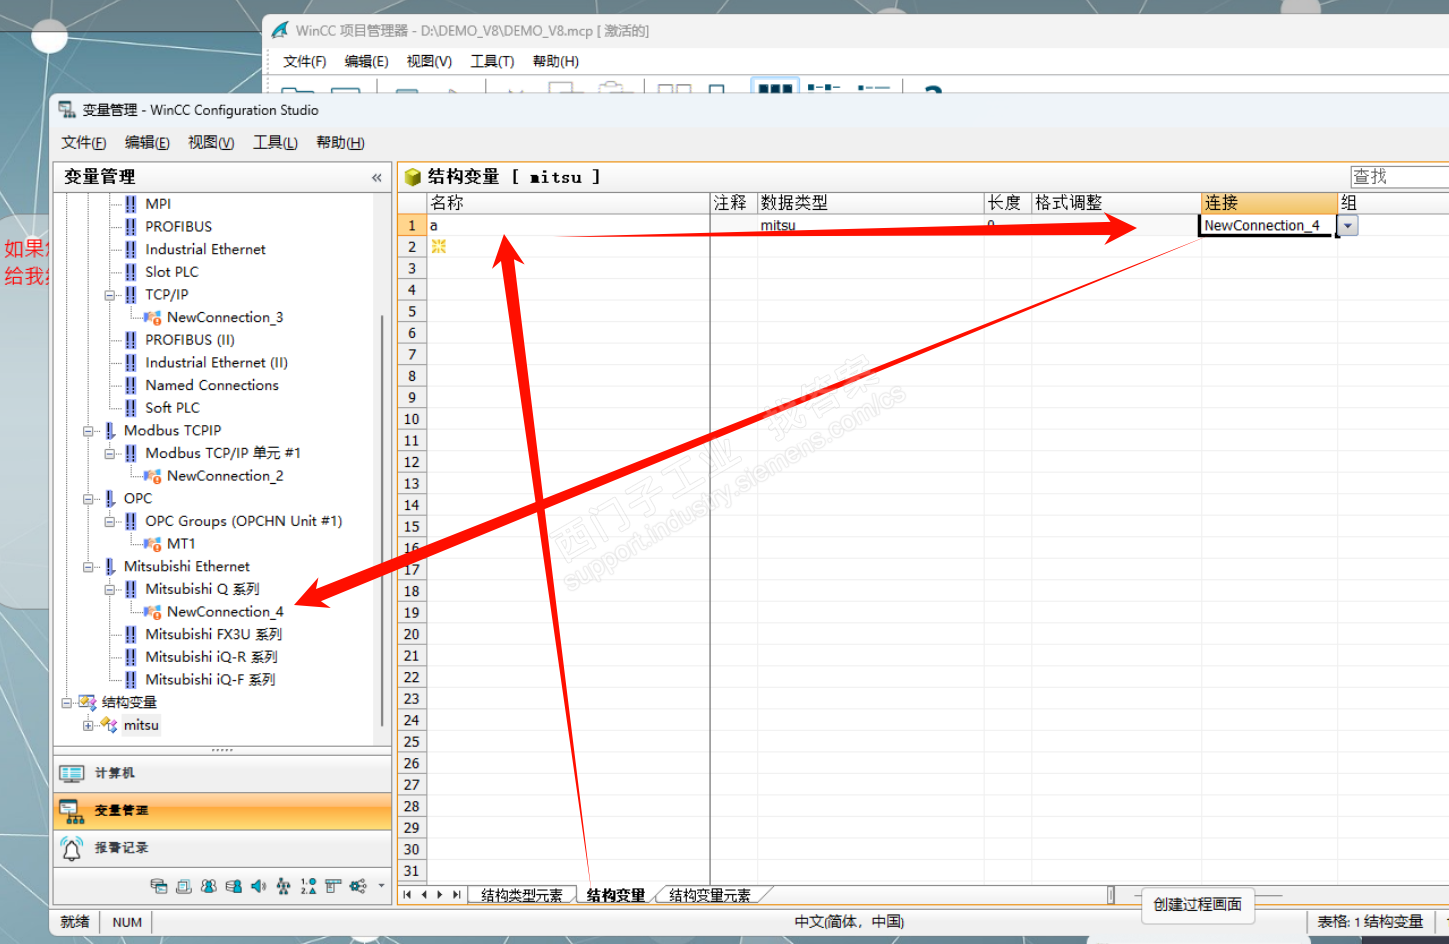1449x944 pixels.
Task: Go to the last sheet tab
Action: click(457, 895)
